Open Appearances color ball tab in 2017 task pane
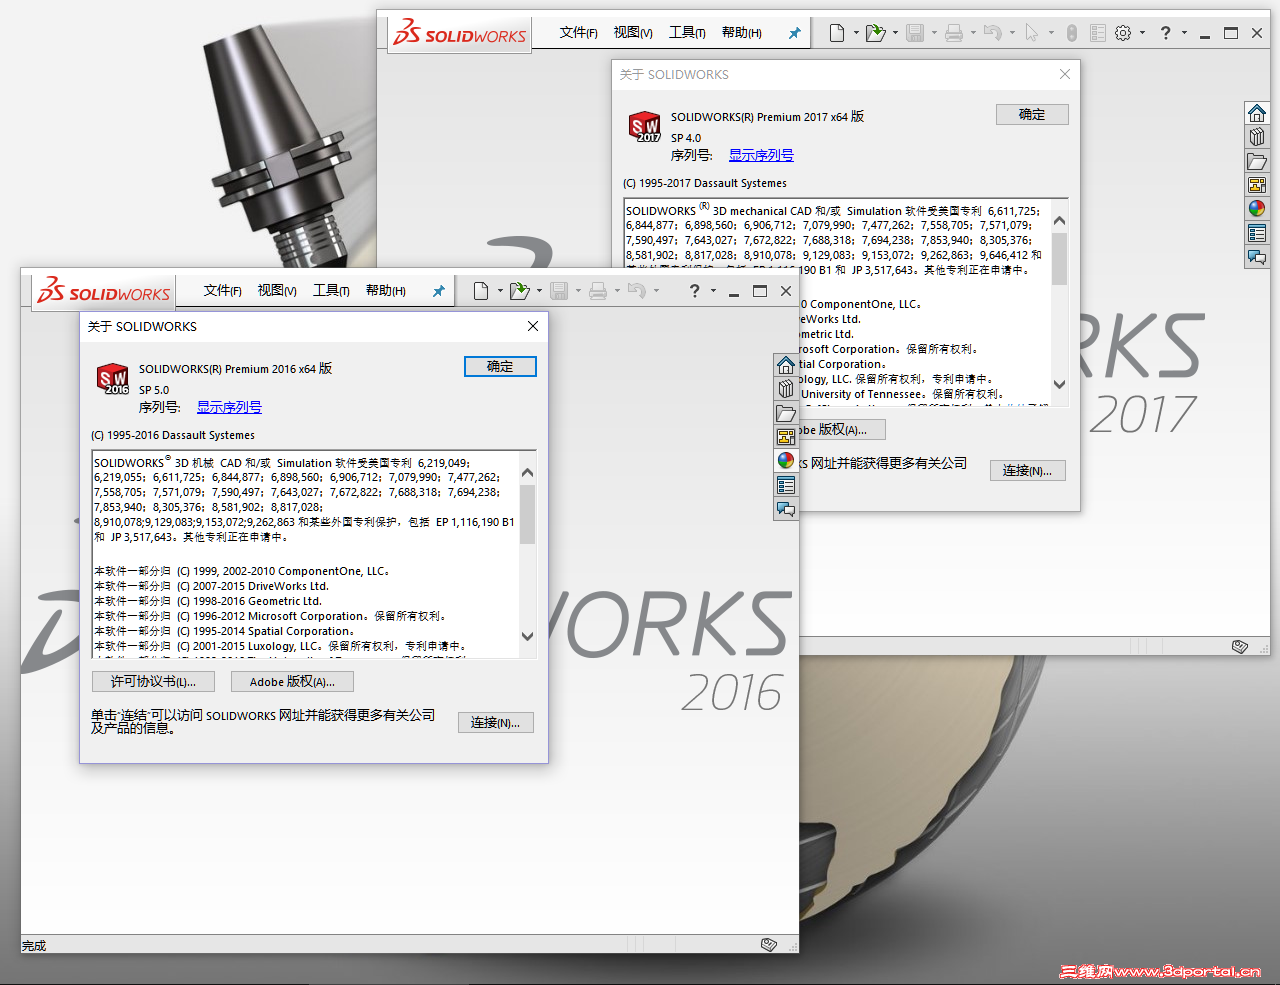Image resolution: width=1280 pixels, height=985 pixels. click(x=1257, y=209)
